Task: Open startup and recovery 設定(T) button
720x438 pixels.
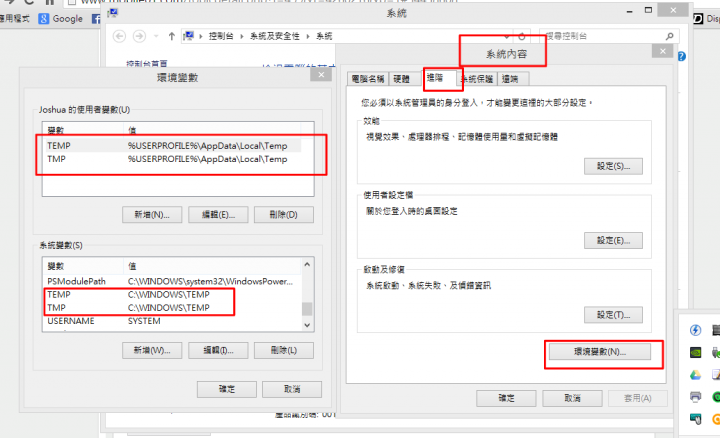Action: coord(613,315)
